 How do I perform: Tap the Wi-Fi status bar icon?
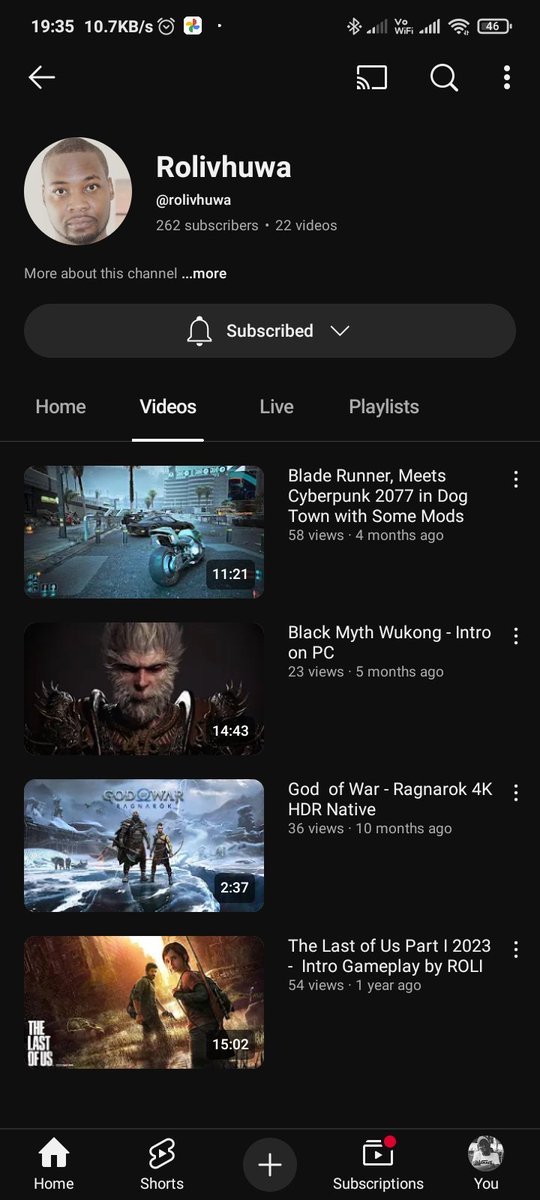[459, 26]
